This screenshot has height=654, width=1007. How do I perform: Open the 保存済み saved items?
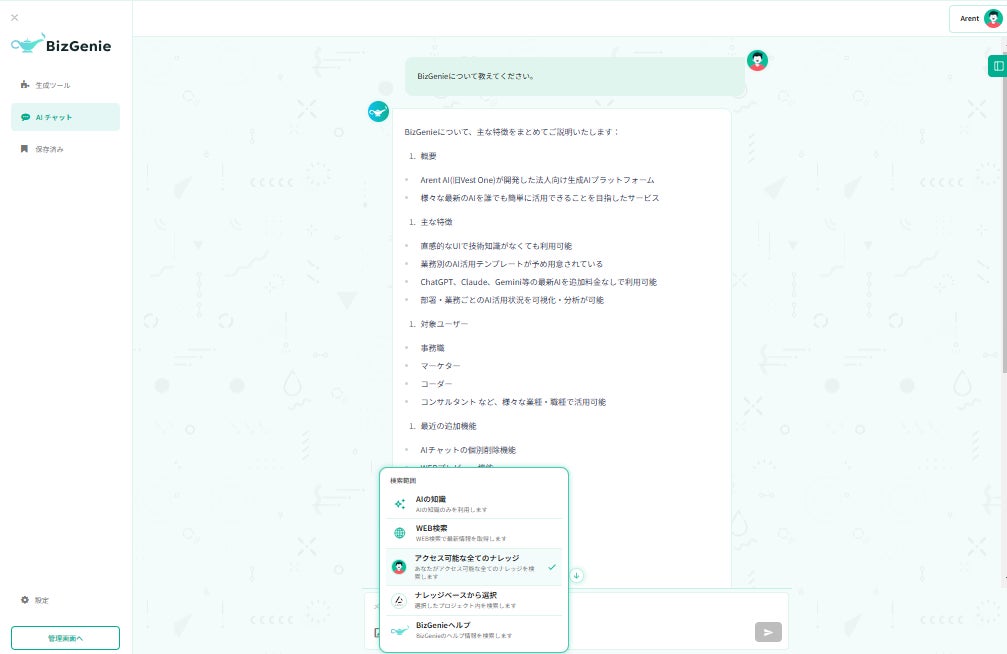pos(66,149)
